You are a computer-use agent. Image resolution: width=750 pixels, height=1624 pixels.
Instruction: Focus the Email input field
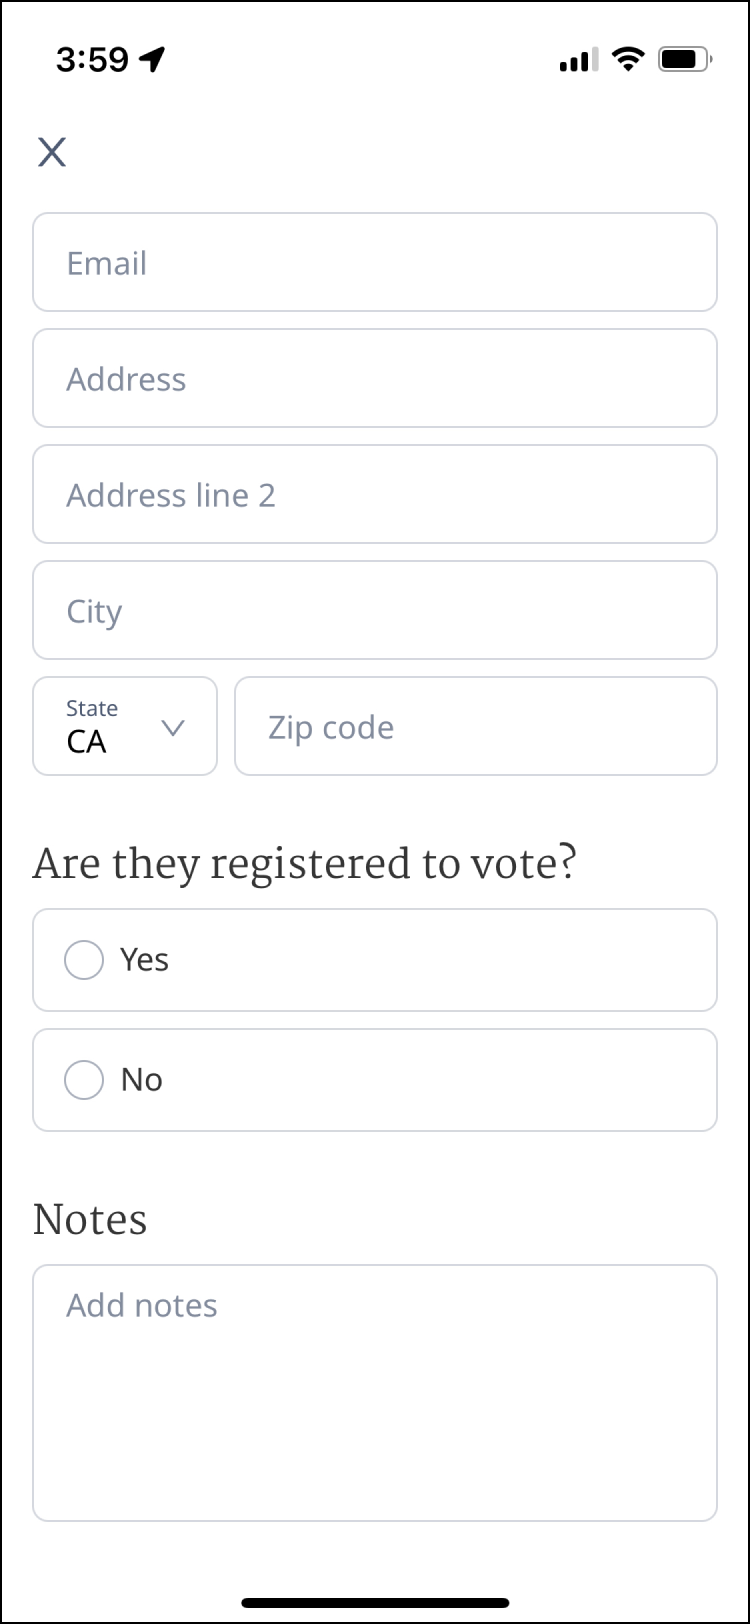point(375,262)
